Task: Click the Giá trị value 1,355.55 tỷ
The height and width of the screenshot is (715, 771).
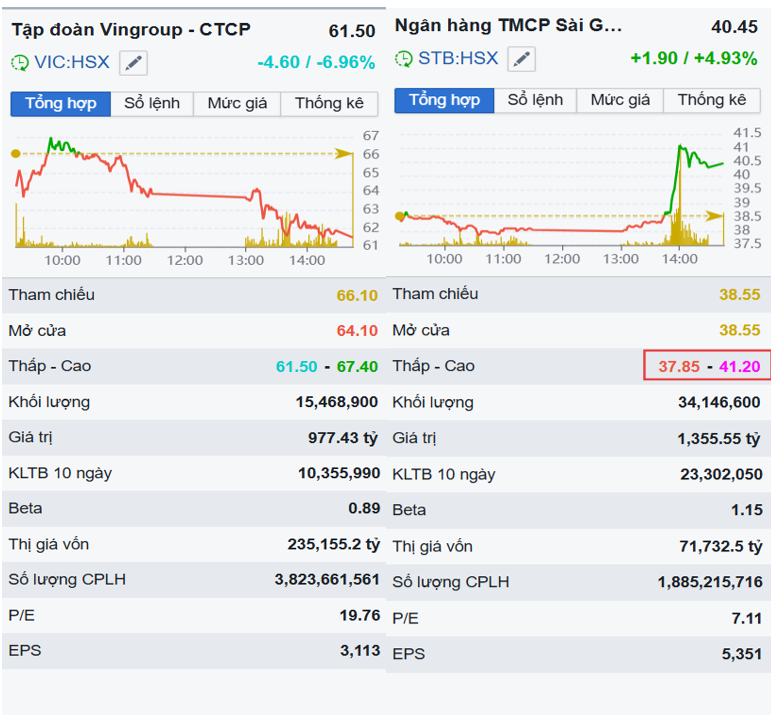Action: click(719, 439)
